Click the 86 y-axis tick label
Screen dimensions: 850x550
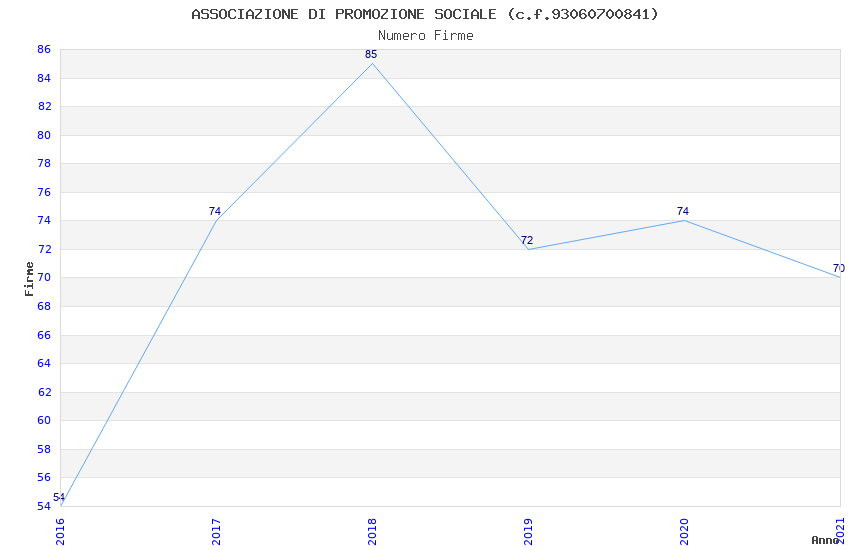tap(44, 50)
